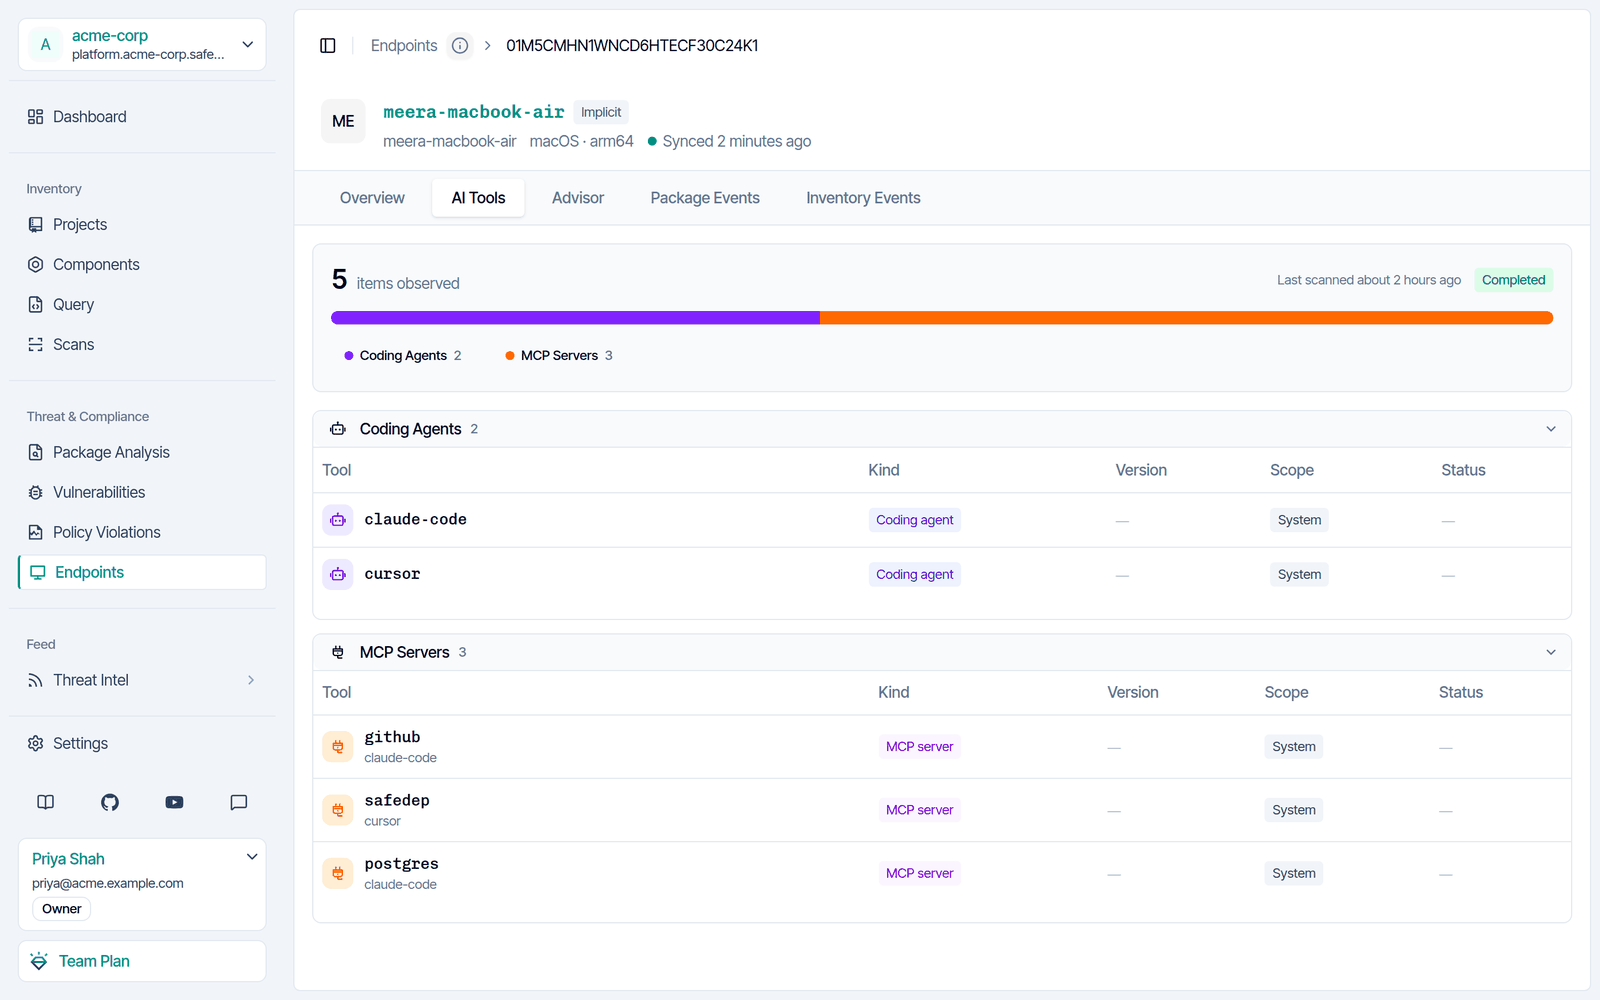
Task: Open the Scans sidebar item
Action: 142,345
